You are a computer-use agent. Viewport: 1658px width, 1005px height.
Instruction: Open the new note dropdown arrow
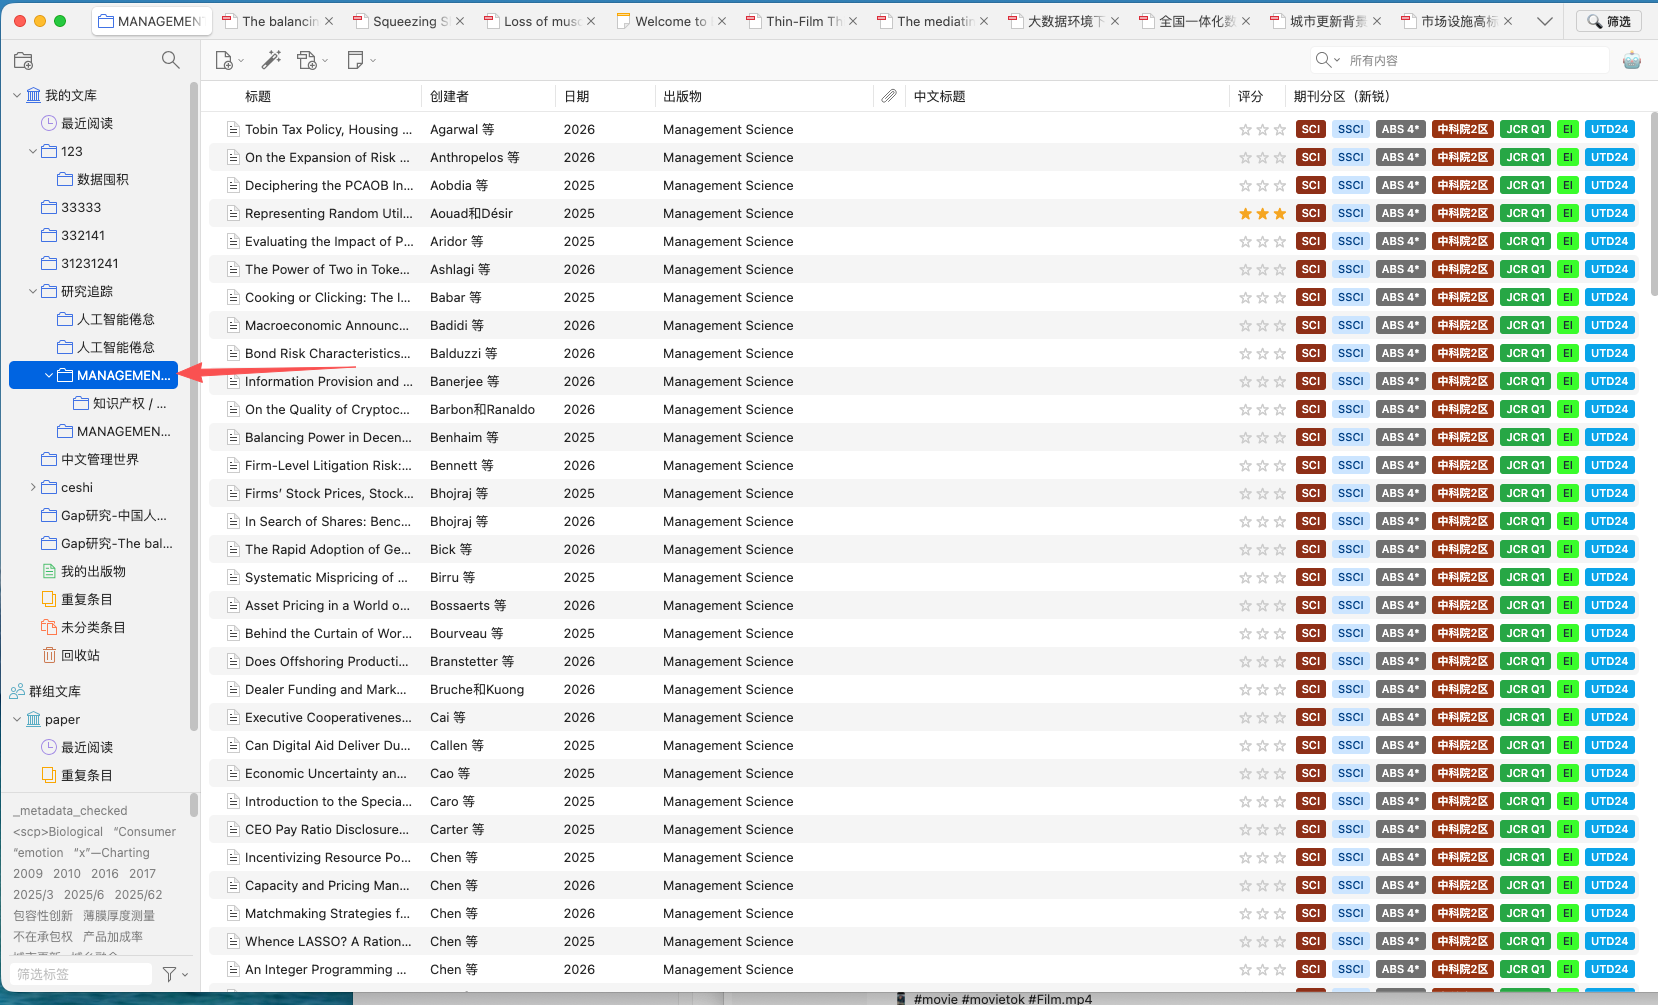pos(373,61)
